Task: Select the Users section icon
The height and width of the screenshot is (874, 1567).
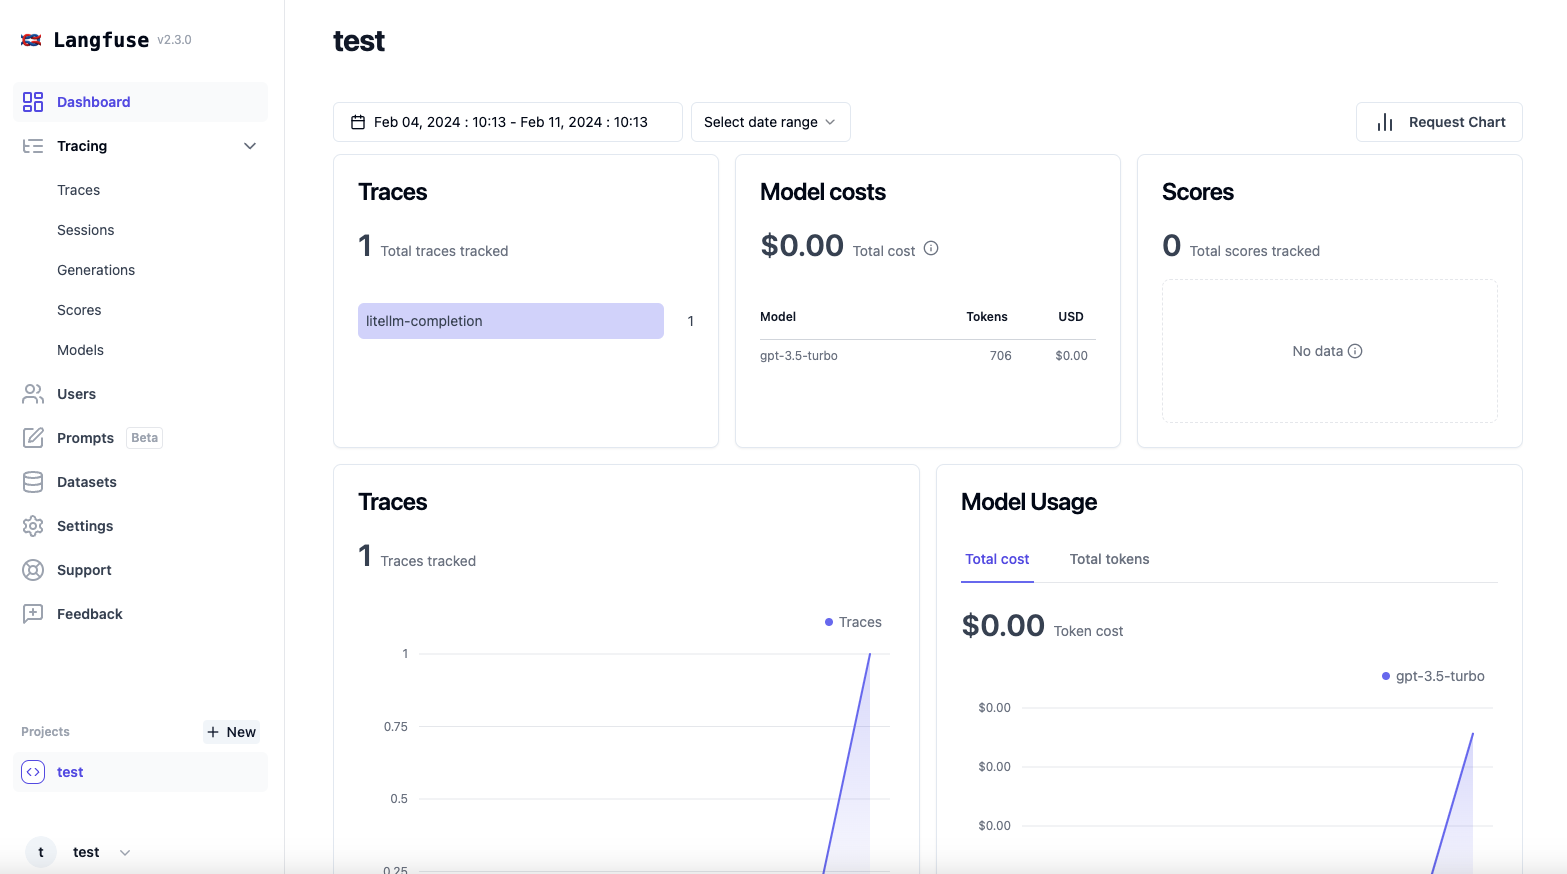Action: (x=32, y=393)
